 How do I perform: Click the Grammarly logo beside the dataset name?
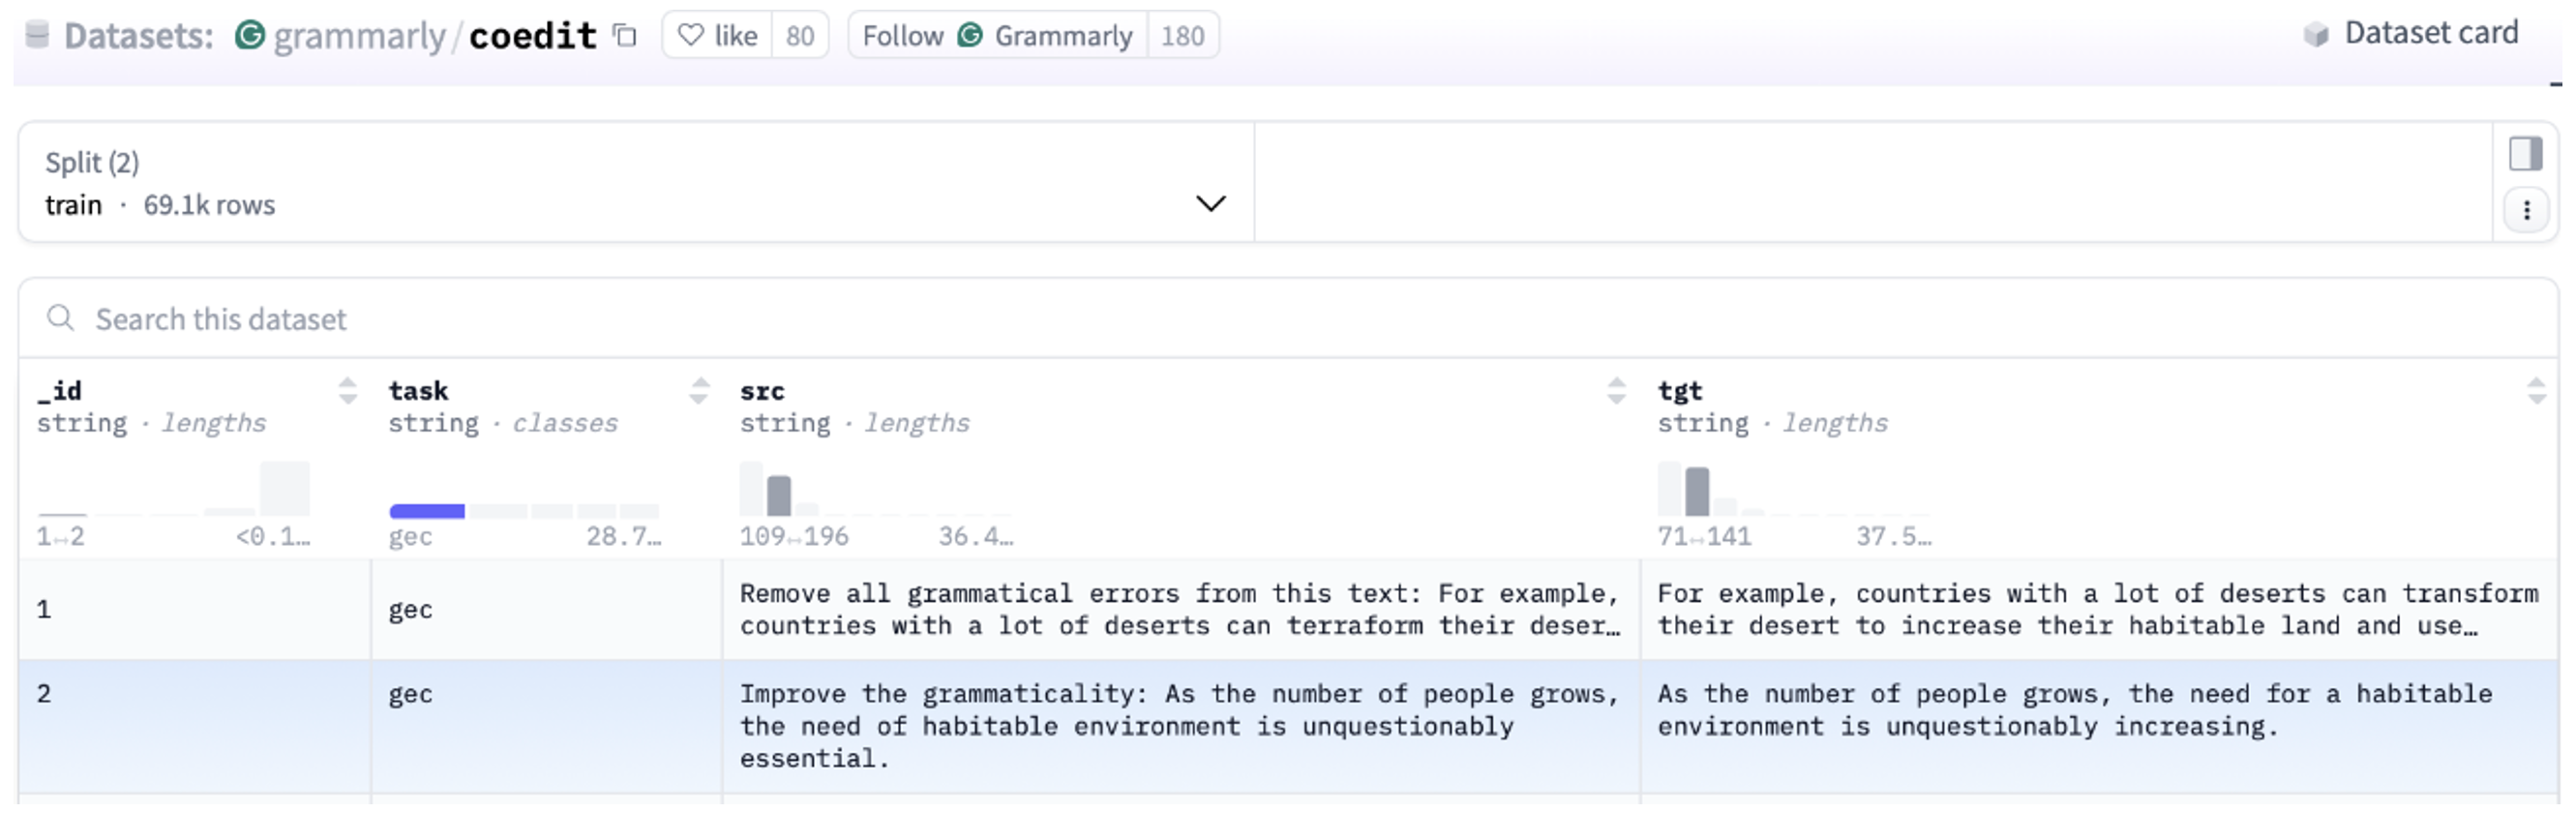(x=249, y=36)
